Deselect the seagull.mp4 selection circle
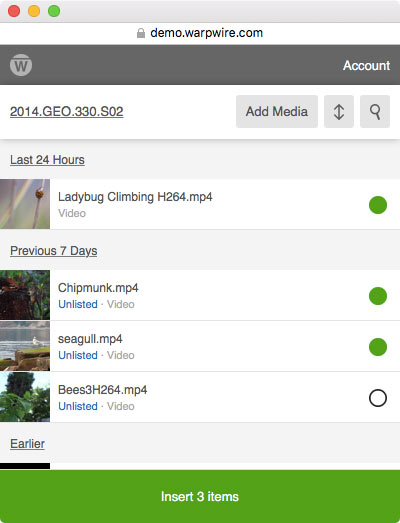The height and width of the screenshot is (523, 400). (378, 347)
